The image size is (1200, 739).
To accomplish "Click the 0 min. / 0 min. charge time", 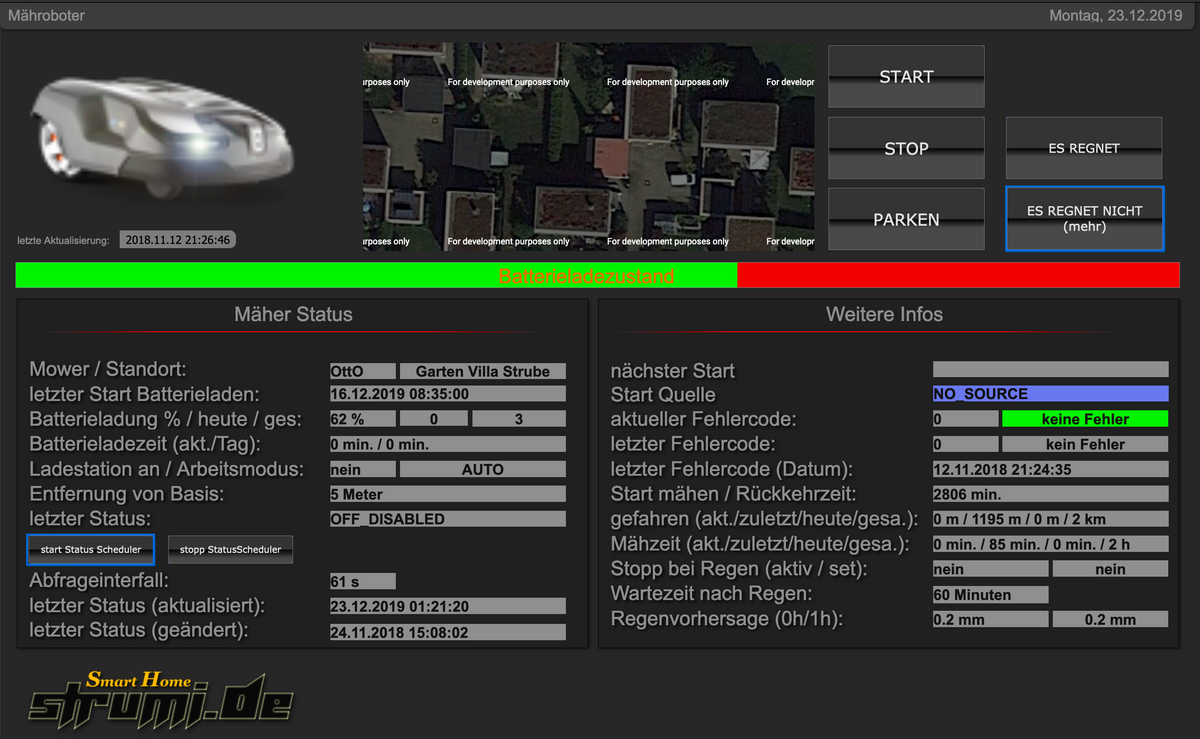I will click(448, 444).
